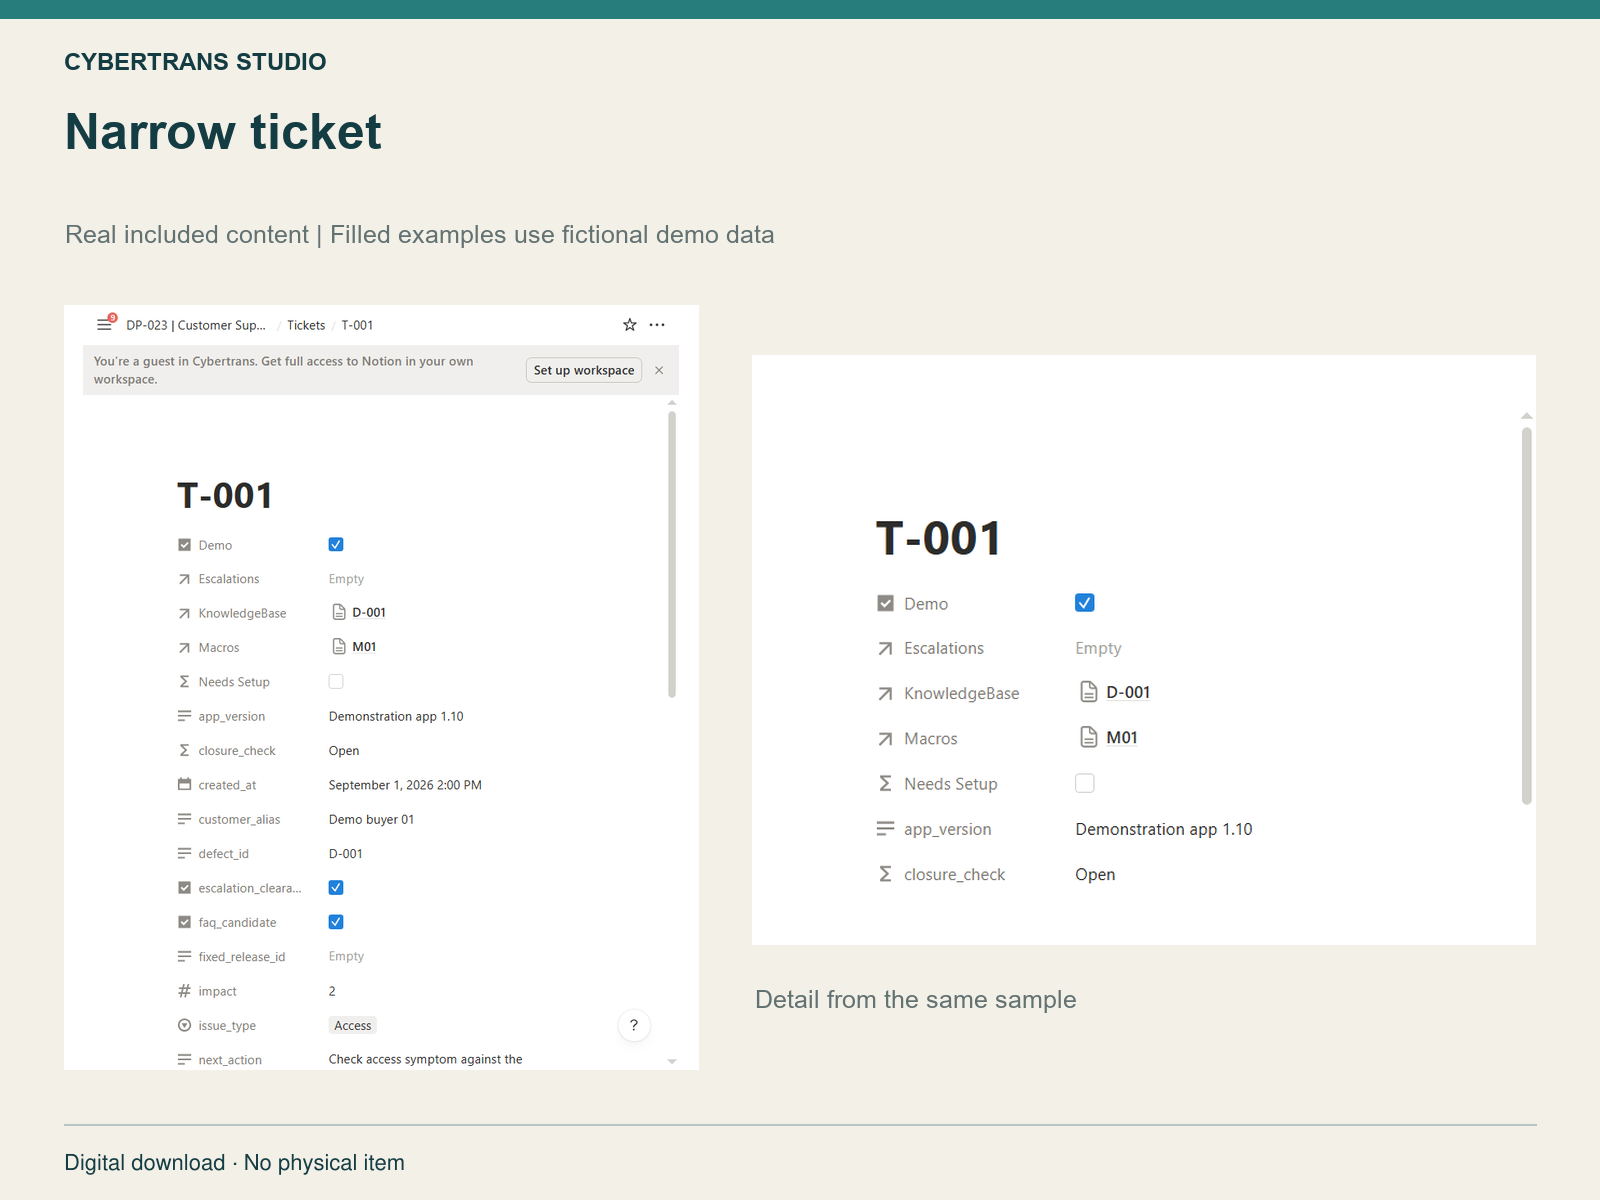
Task: Open the sidebar menu icon with notification badge
Action: (x=105, y=324)
